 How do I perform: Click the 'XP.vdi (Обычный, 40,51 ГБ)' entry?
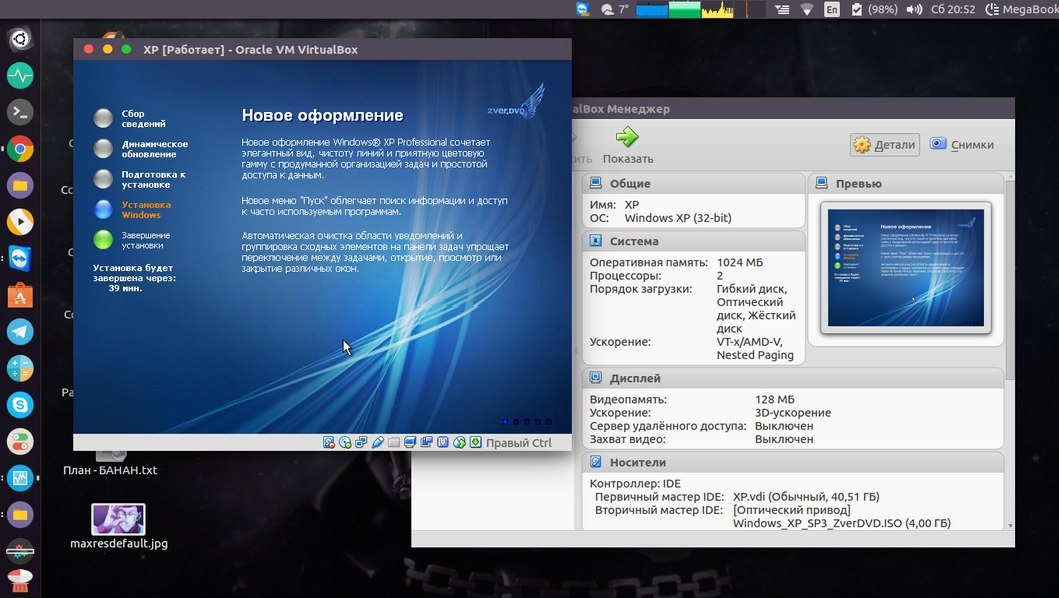tap(806, 497)
